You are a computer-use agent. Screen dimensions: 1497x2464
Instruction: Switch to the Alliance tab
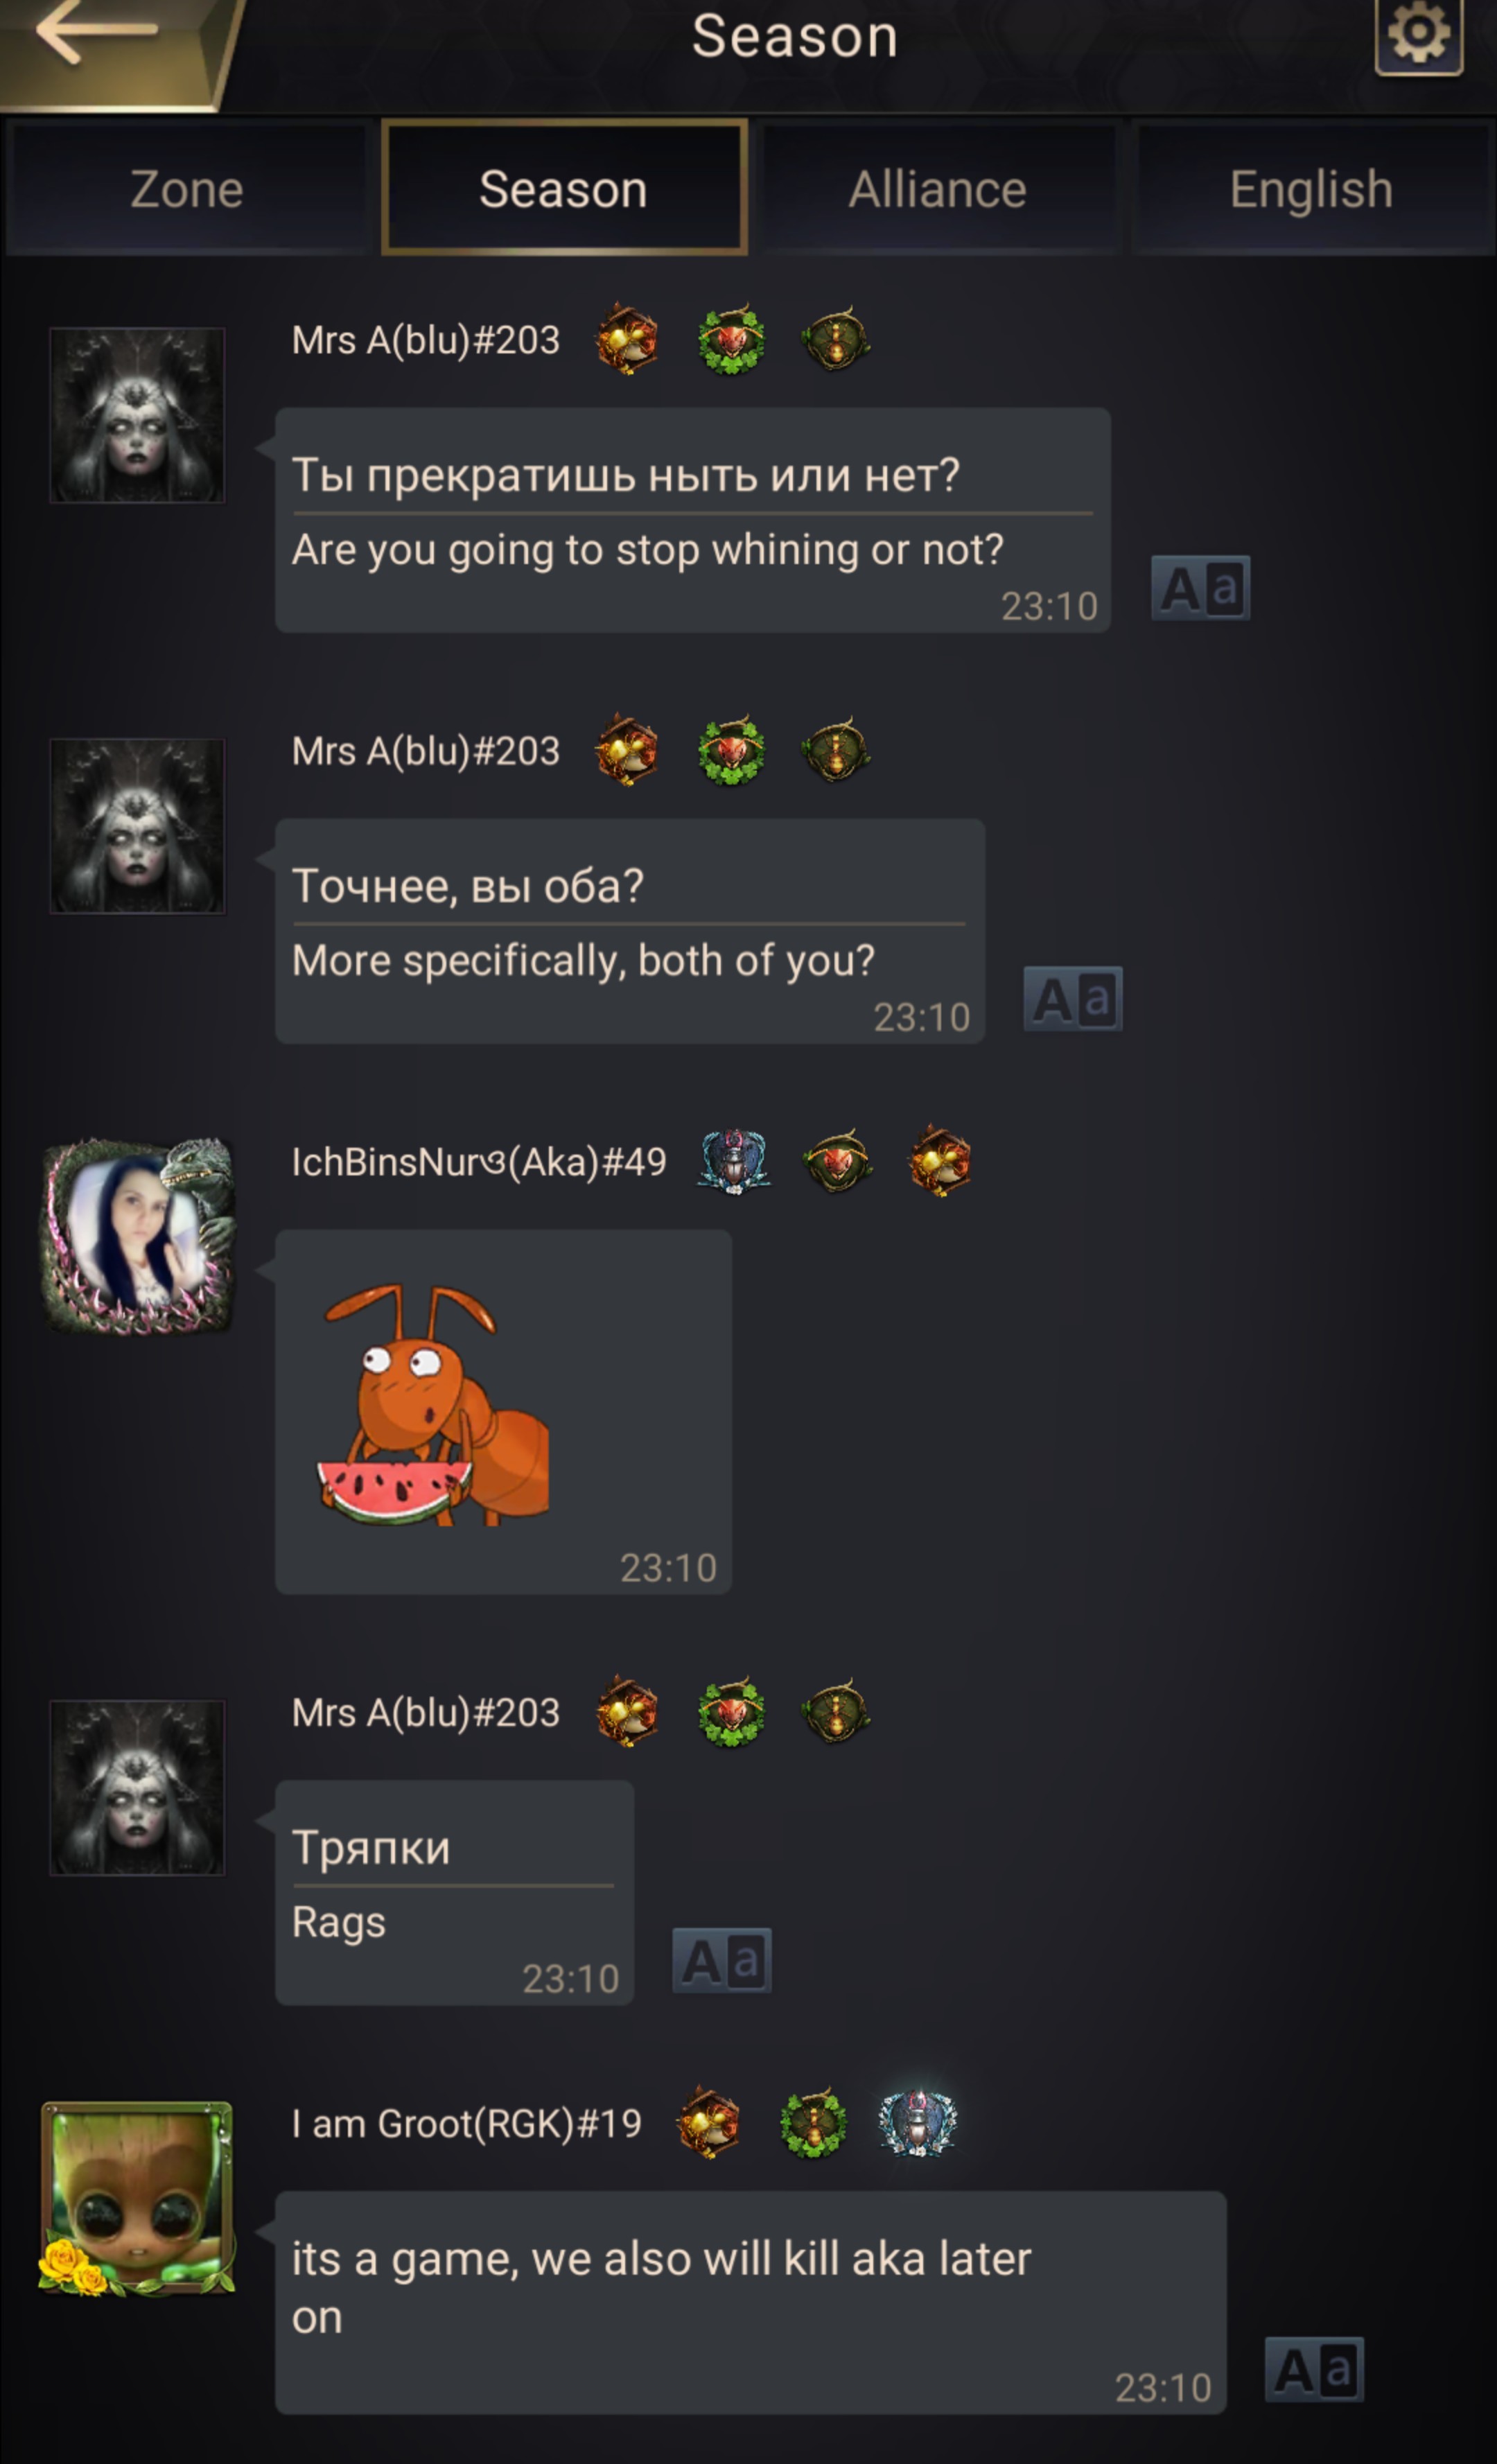pos(938,189)
